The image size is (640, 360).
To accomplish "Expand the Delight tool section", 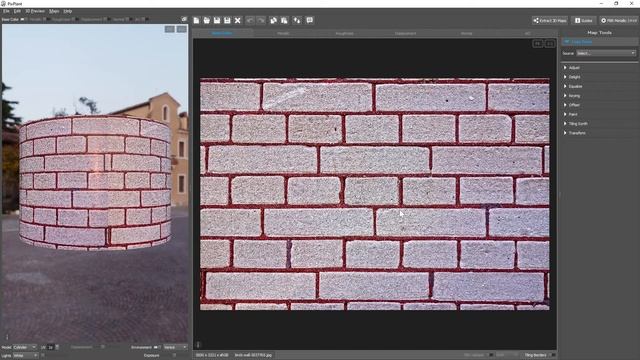I will coord(599,77).
